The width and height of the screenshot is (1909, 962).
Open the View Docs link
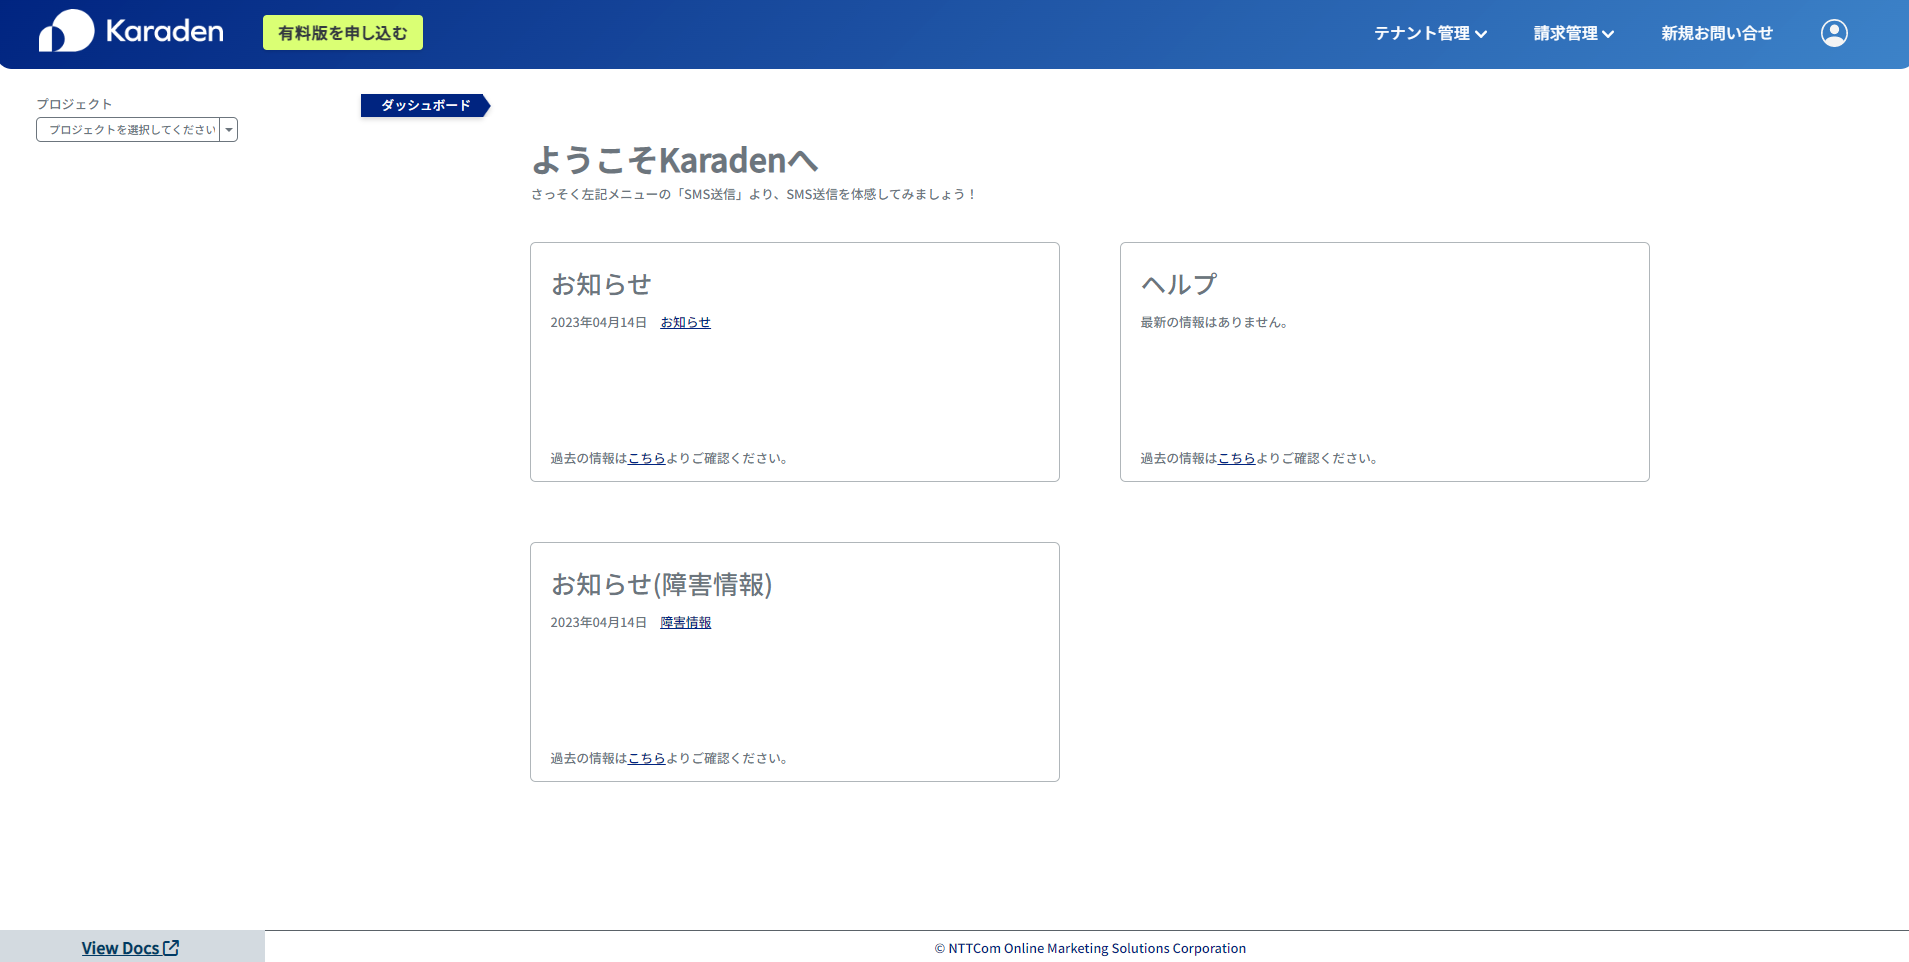click(x=130, y=948)
